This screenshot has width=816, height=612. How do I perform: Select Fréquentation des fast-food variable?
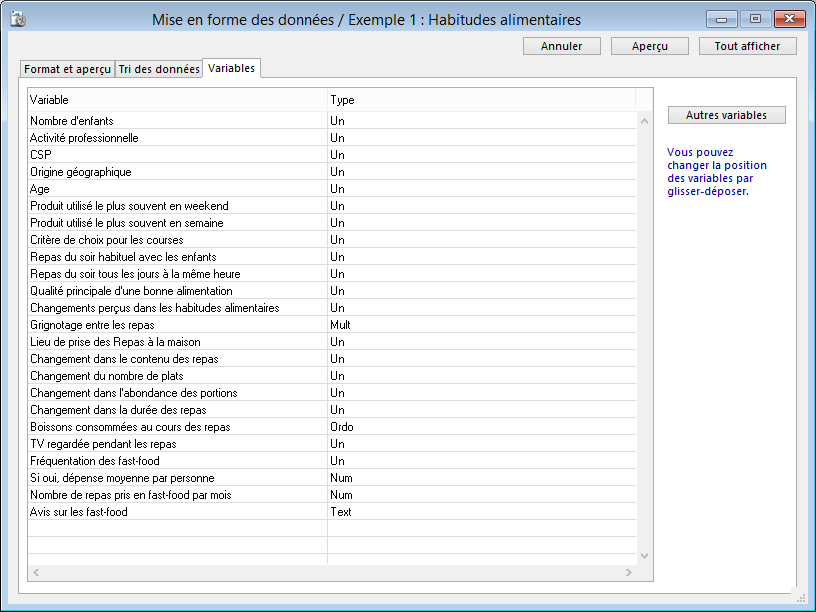pyautogui.click(x=332, y=461)
